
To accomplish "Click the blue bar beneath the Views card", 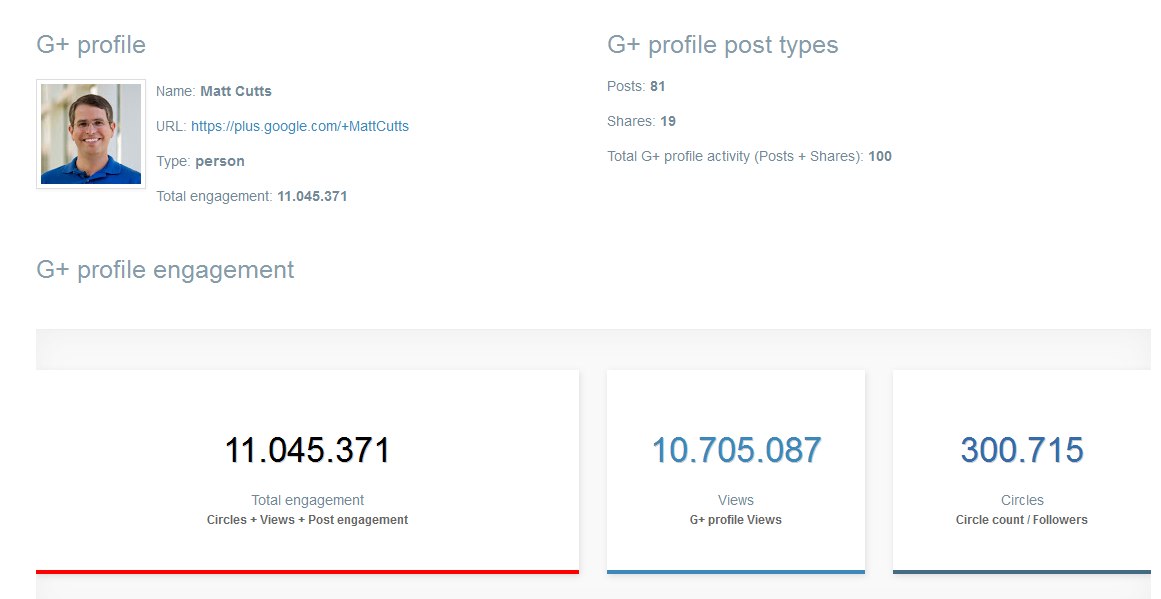I will point(736,571).
